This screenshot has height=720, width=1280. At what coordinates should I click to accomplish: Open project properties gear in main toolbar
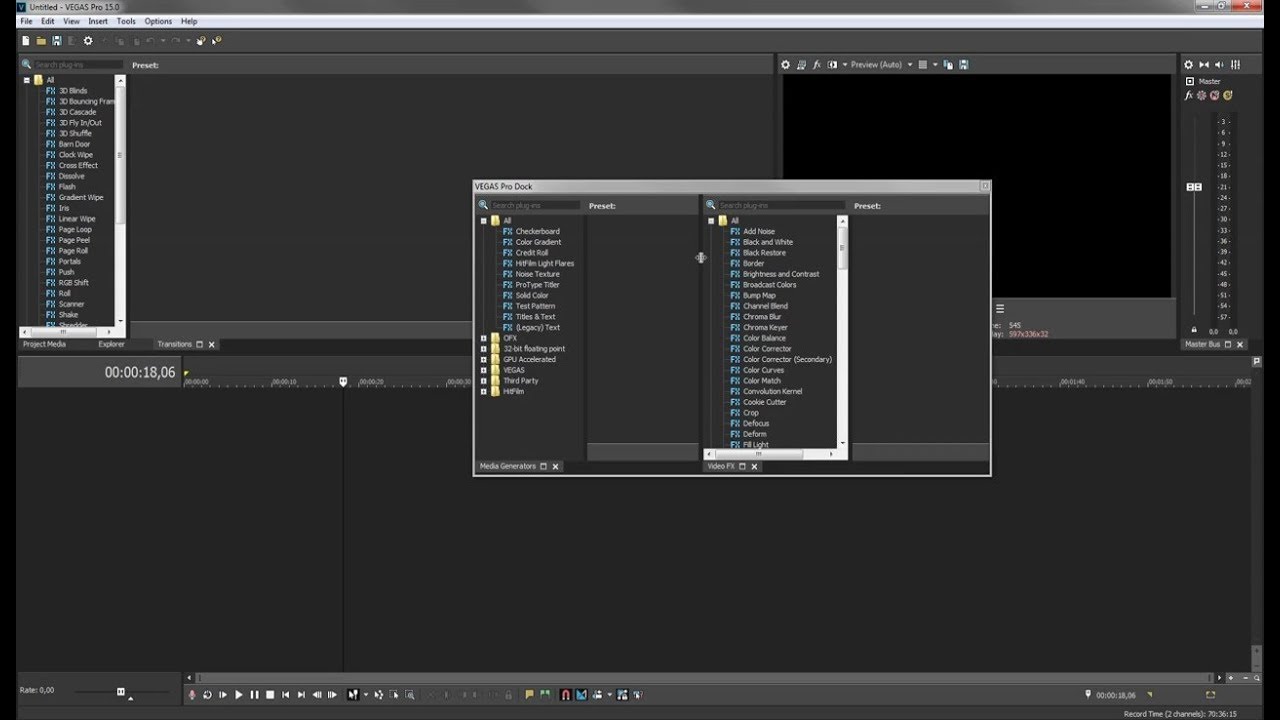[88, 41]
